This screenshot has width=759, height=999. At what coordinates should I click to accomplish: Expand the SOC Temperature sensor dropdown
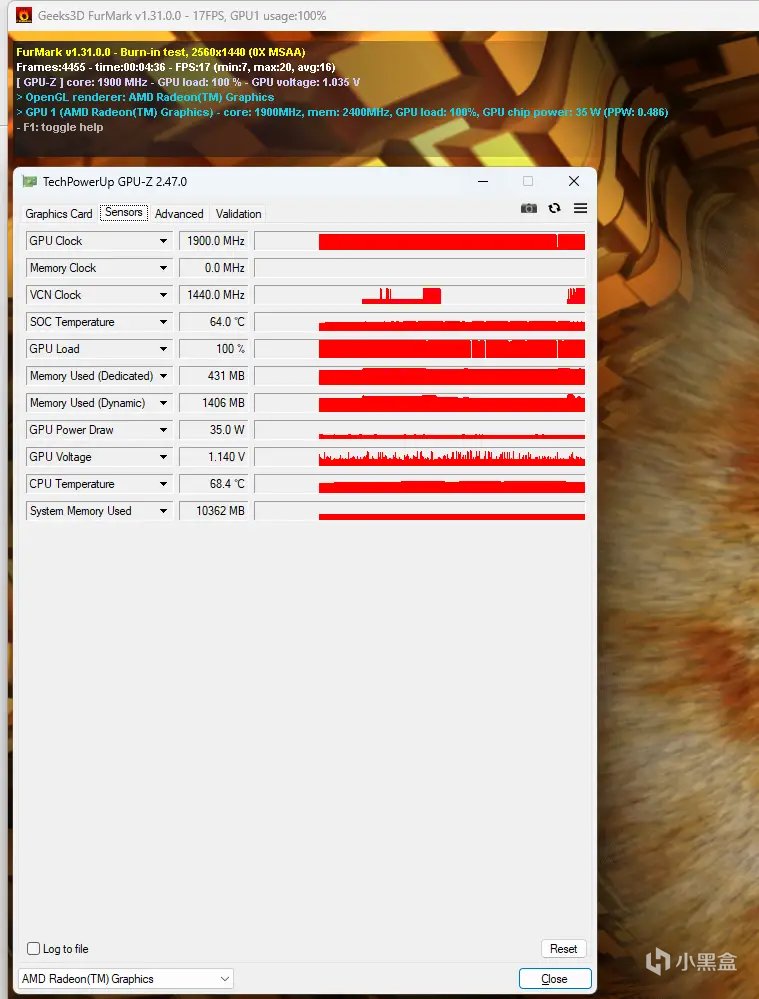[x=164, y=322]
